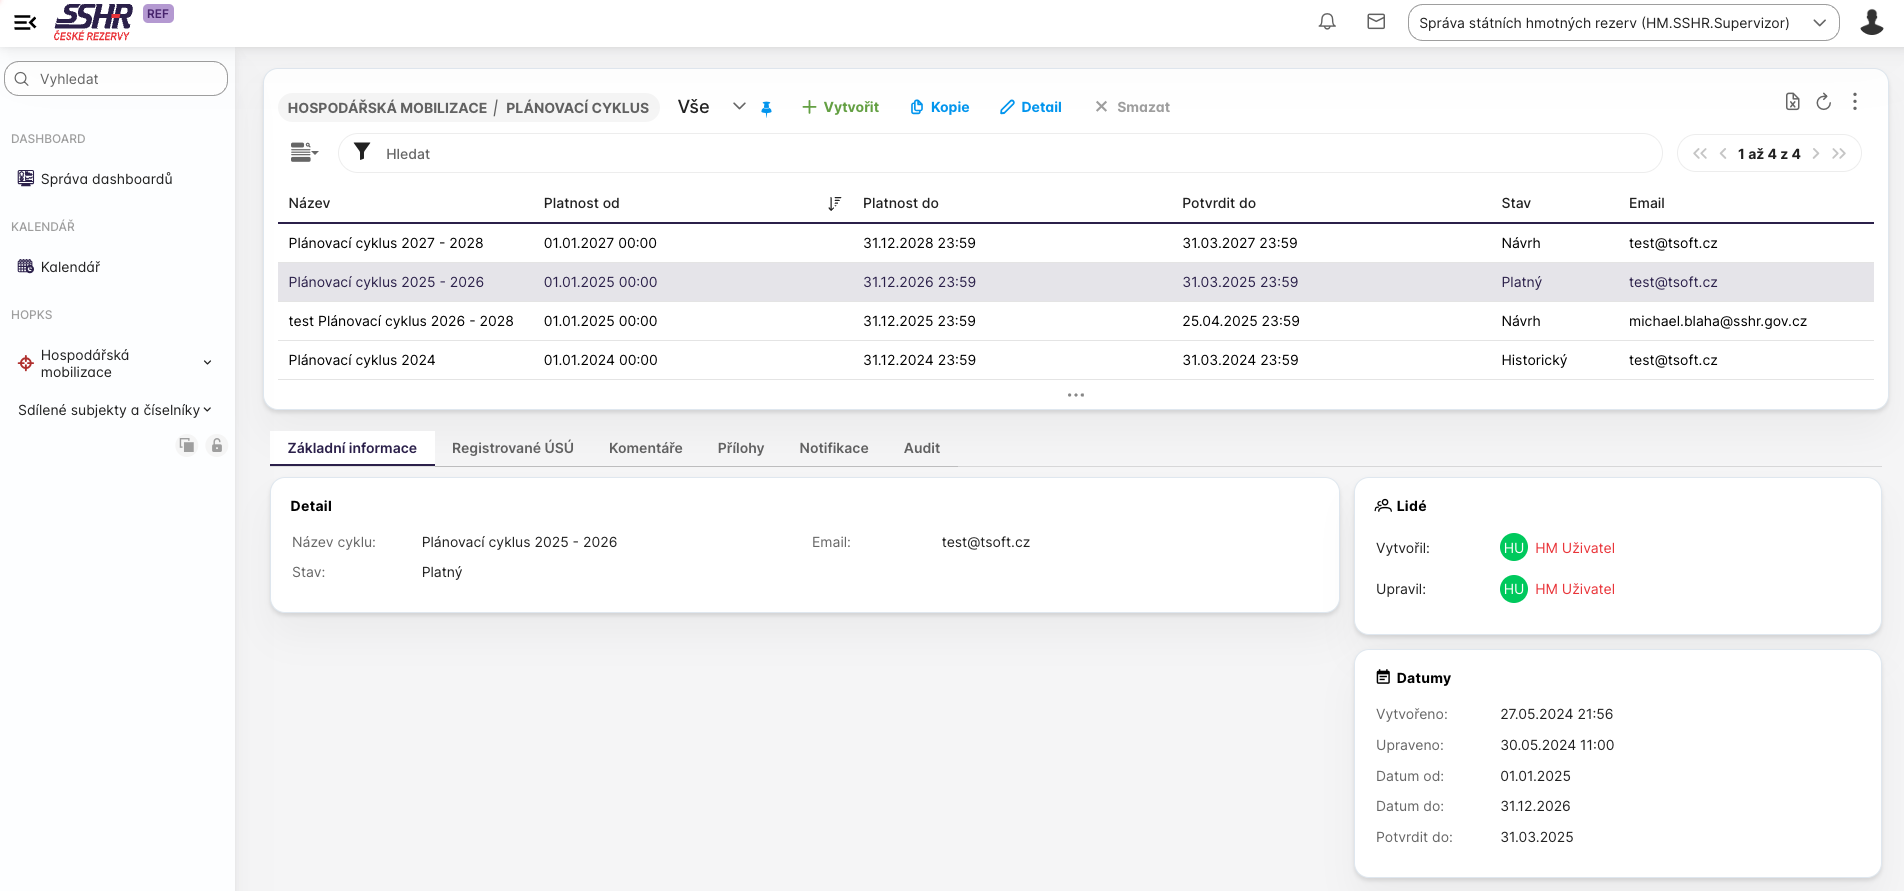1904x891 pixels.
Task: Switch to the Registrované ÚSÚ tab
Action: [x=512, y=448]
